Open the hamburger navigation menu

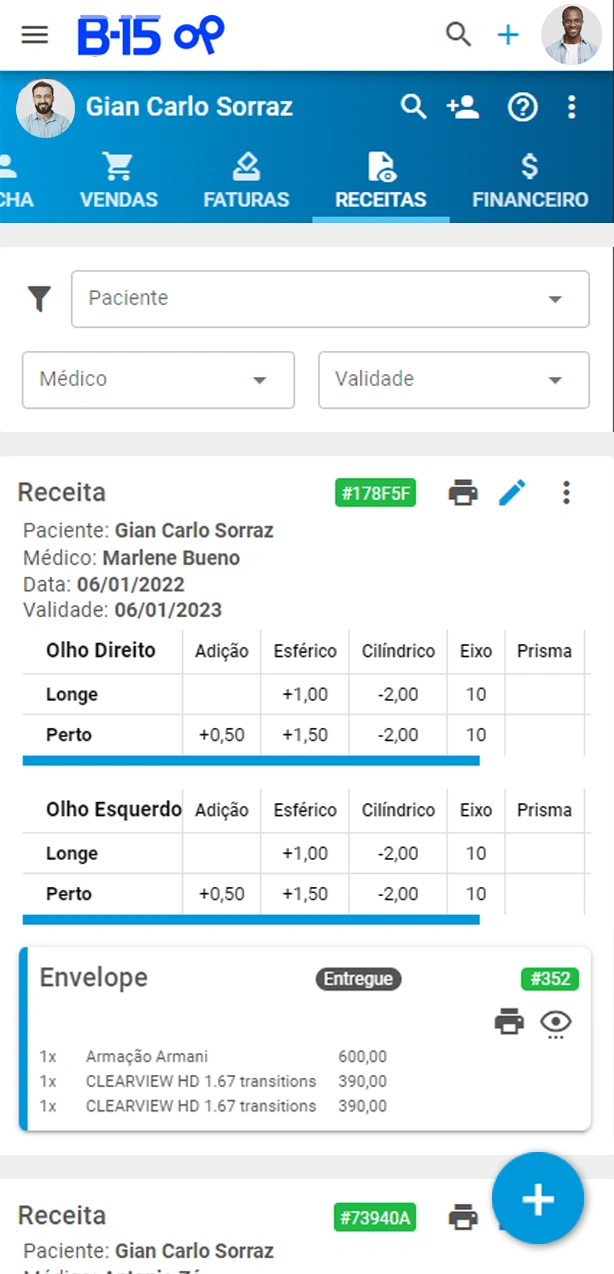pos(35,35)
